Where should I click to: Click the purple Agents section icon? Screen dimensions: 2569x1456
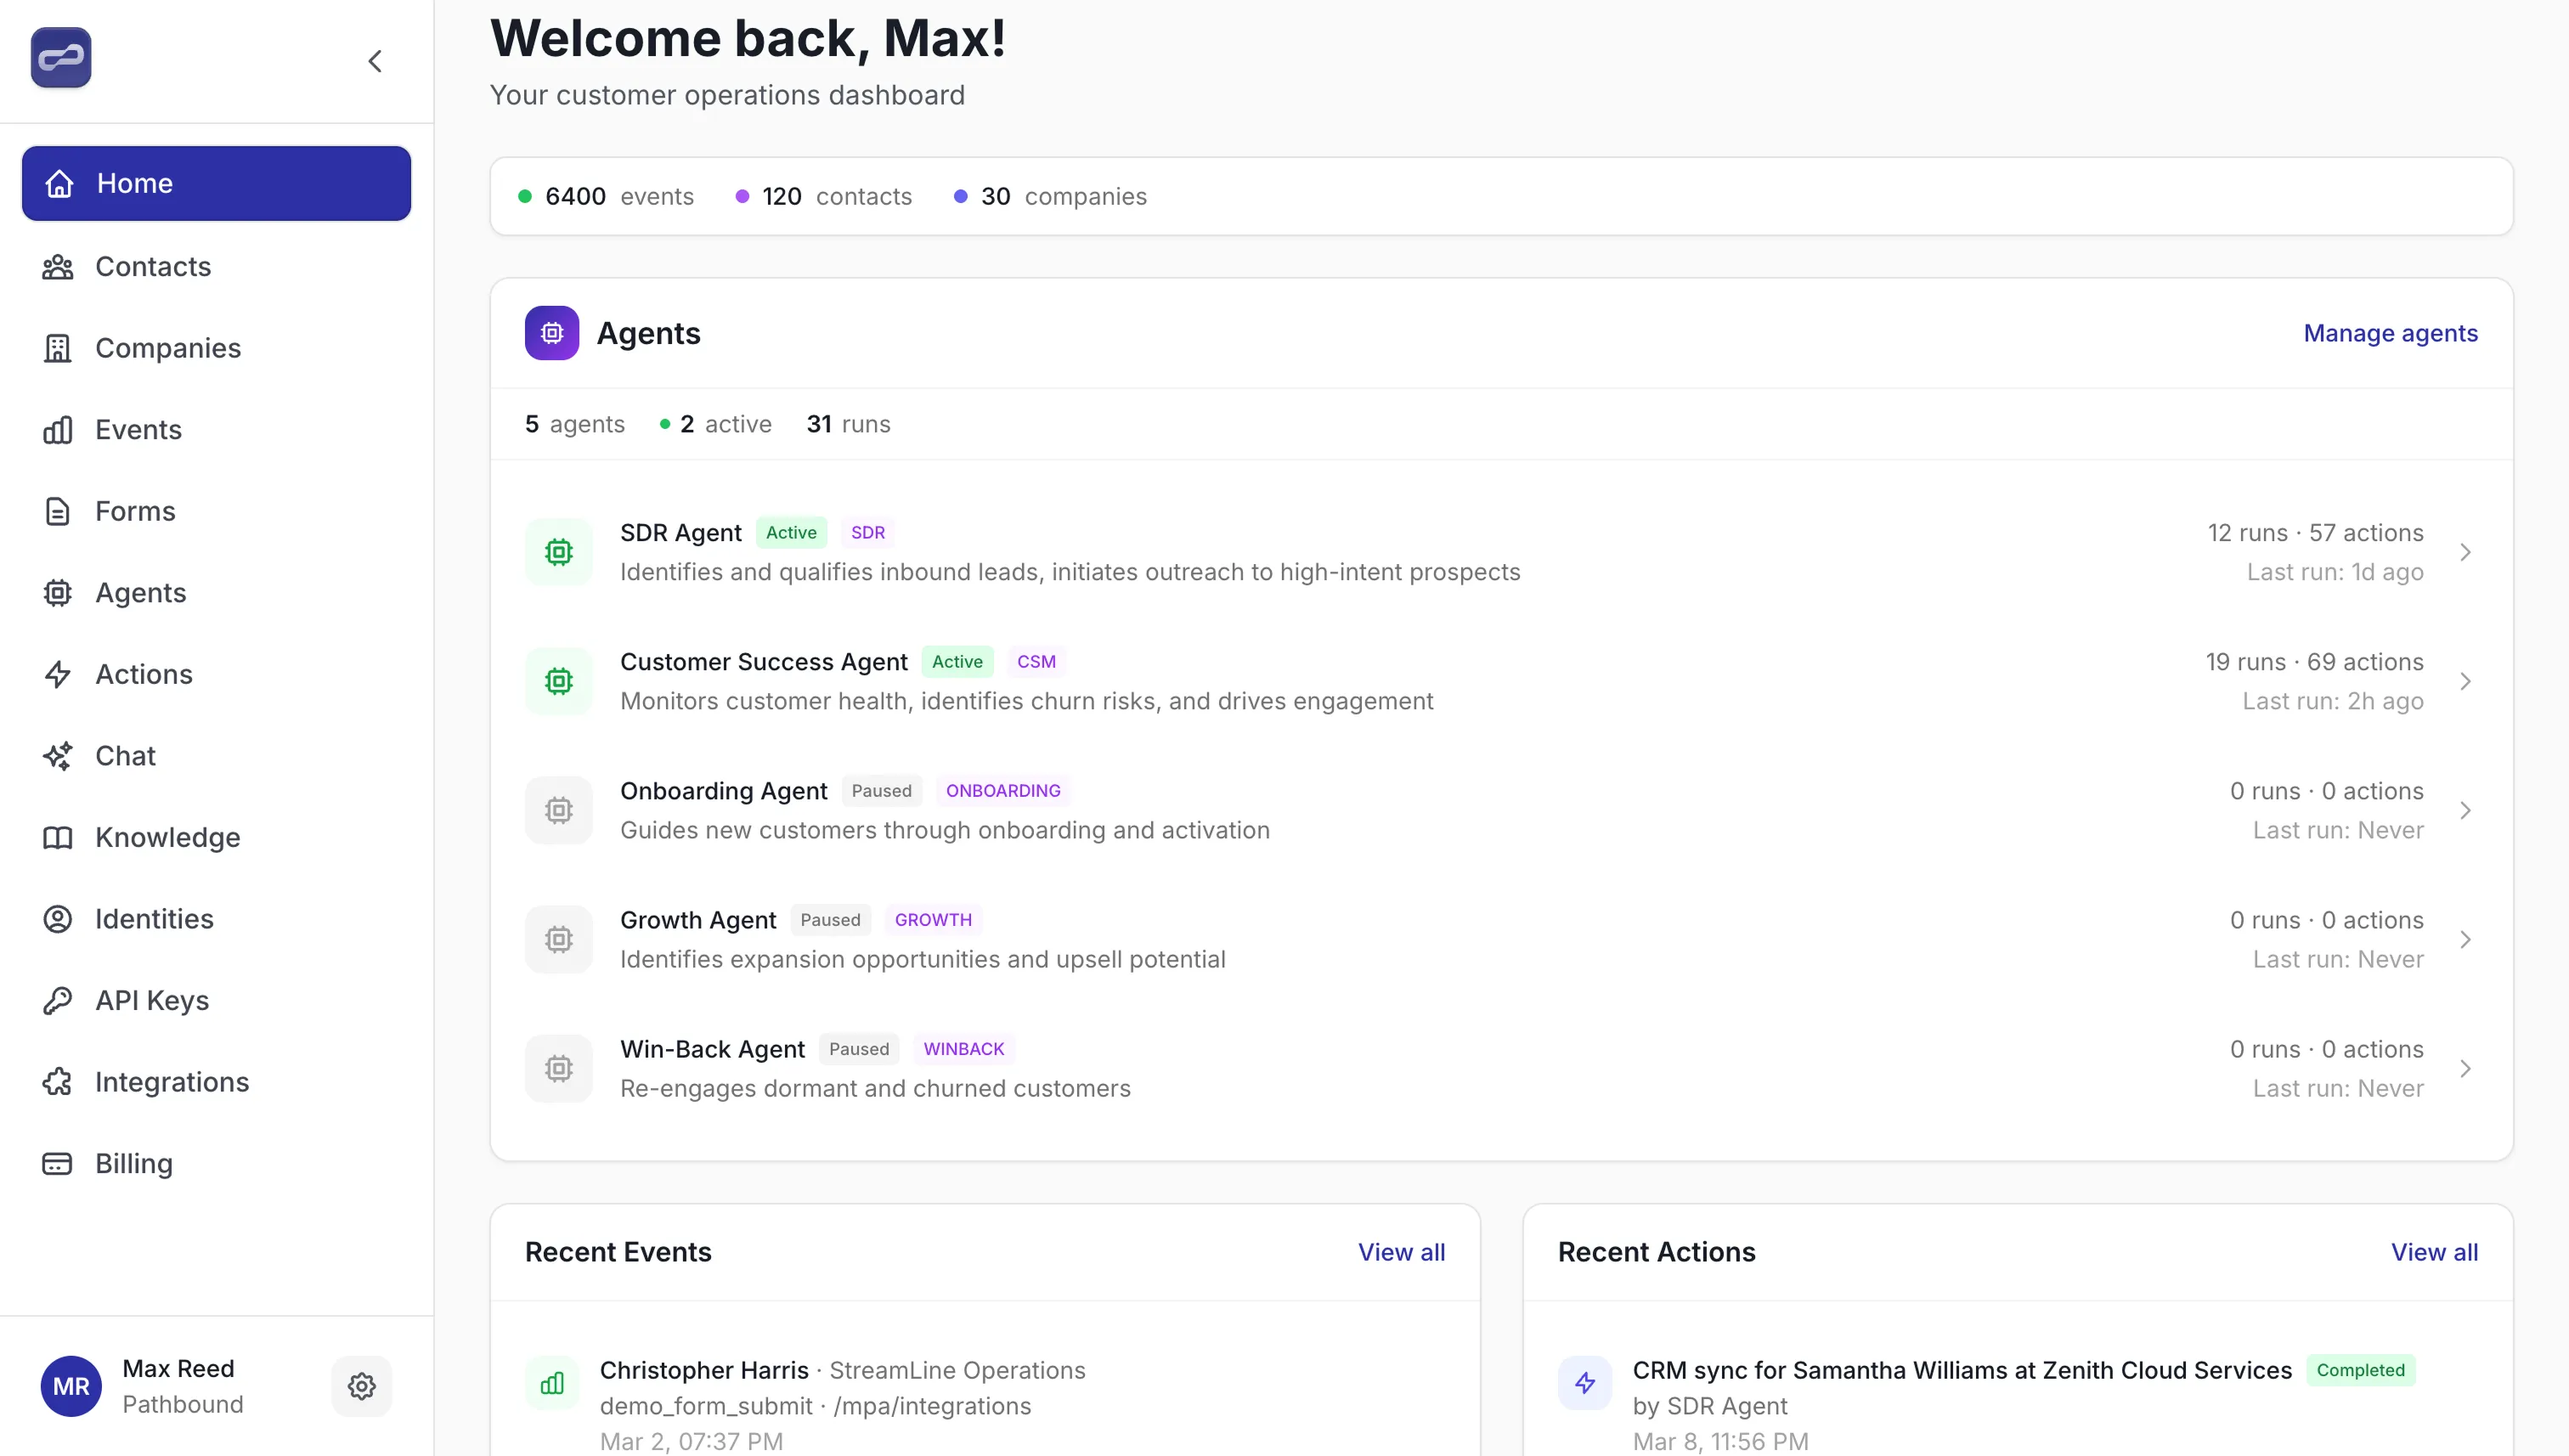click(551, 333)
